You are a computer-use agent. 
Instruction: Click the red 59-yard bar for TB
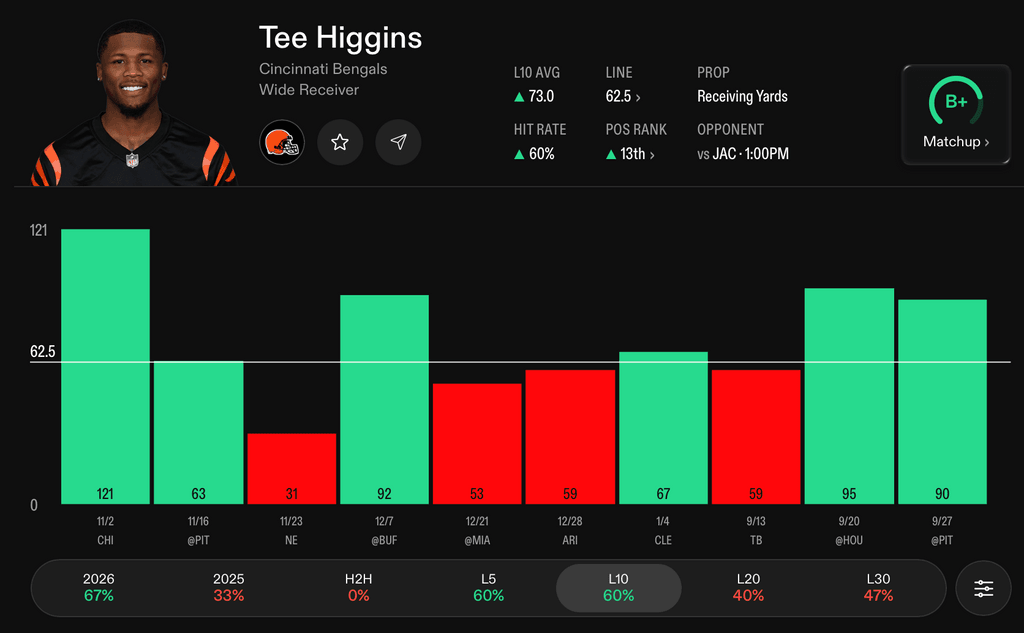point(756,437)
